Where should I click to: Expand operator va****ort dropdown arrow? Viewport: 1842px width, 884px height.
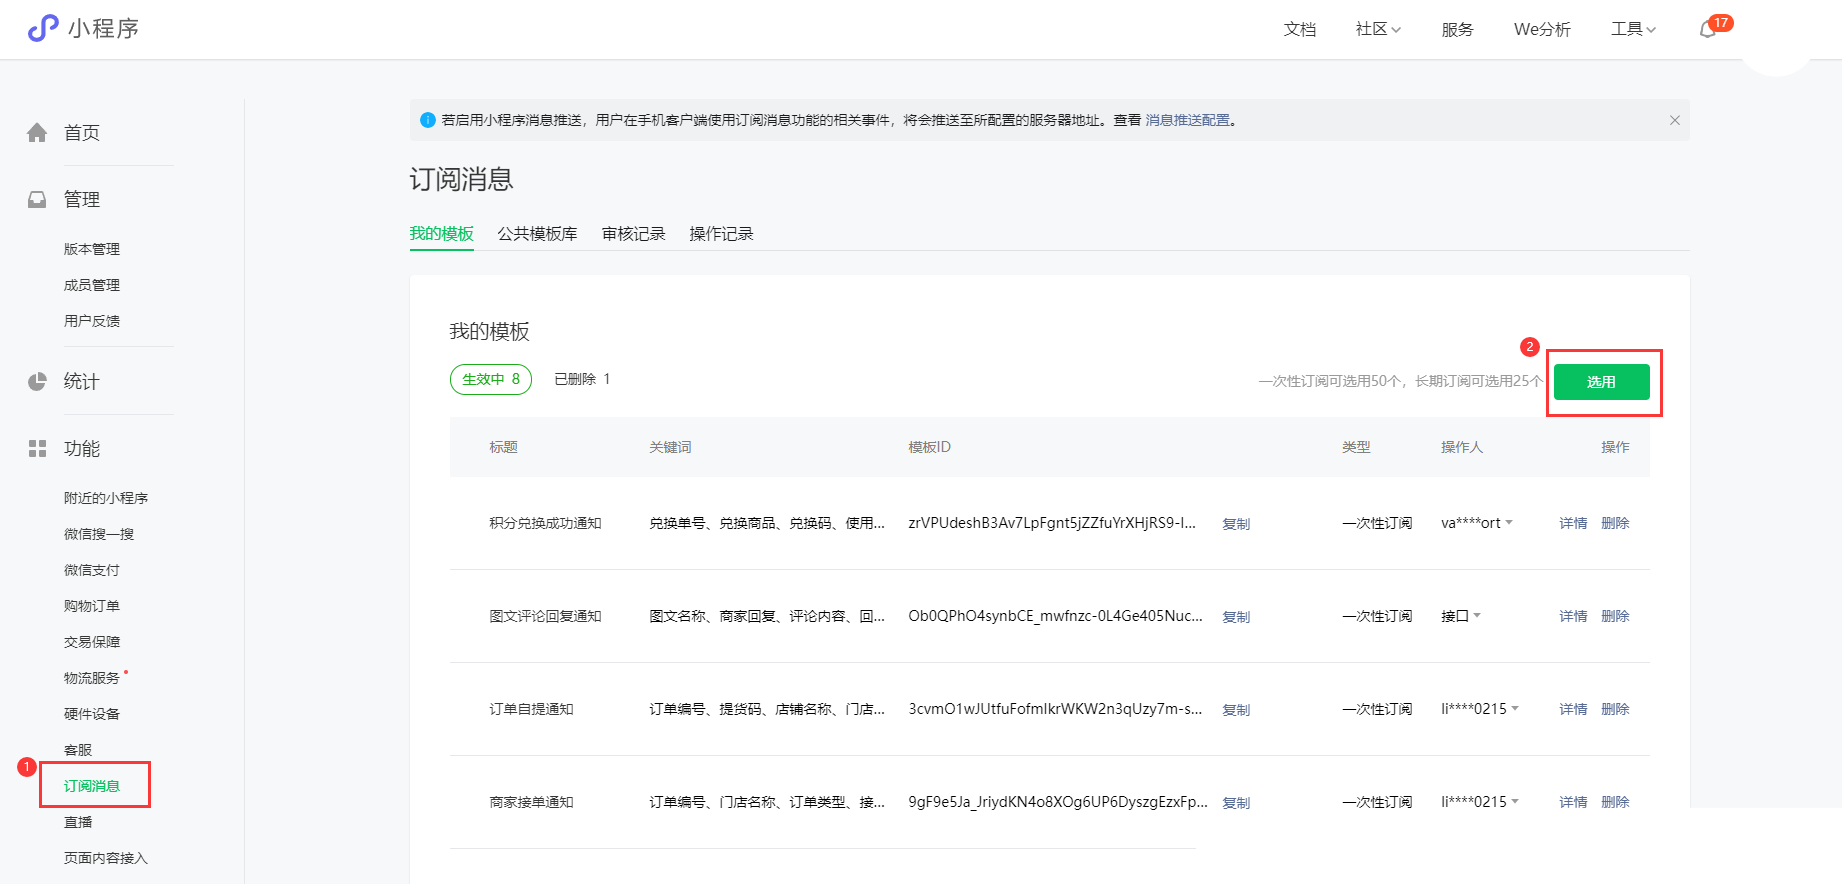pyautogui.click(x=1509, y=523)
